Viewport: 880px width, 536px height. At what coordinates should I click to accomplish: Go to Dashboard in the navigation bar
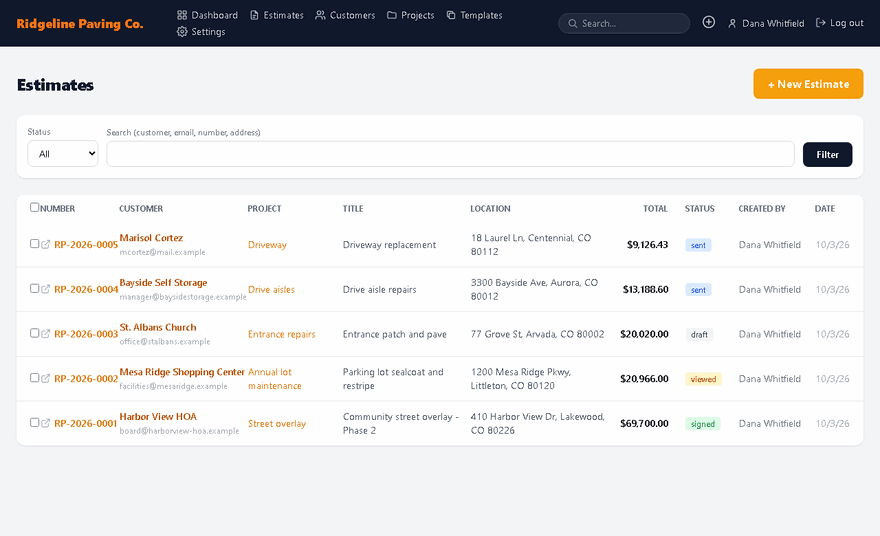tap(208, 15)
